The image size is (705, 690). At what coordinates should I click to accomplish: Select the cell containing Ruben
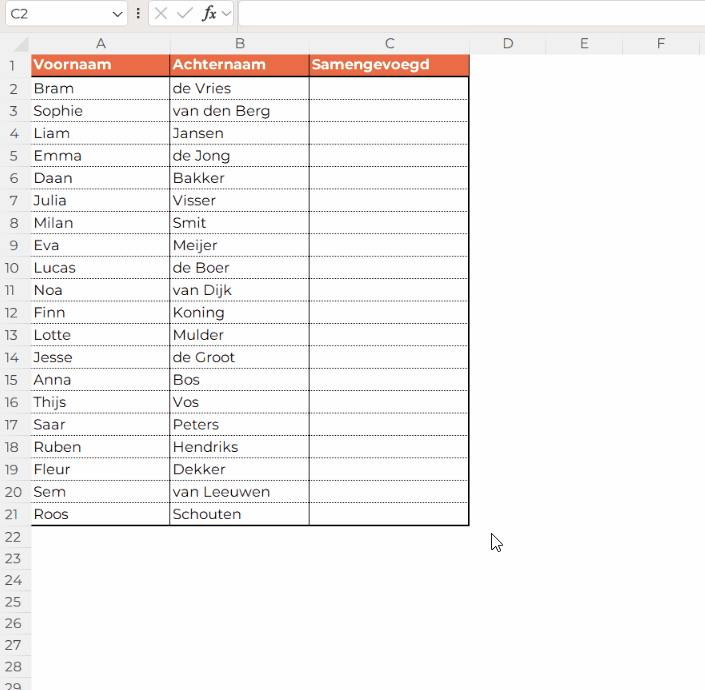101,447
